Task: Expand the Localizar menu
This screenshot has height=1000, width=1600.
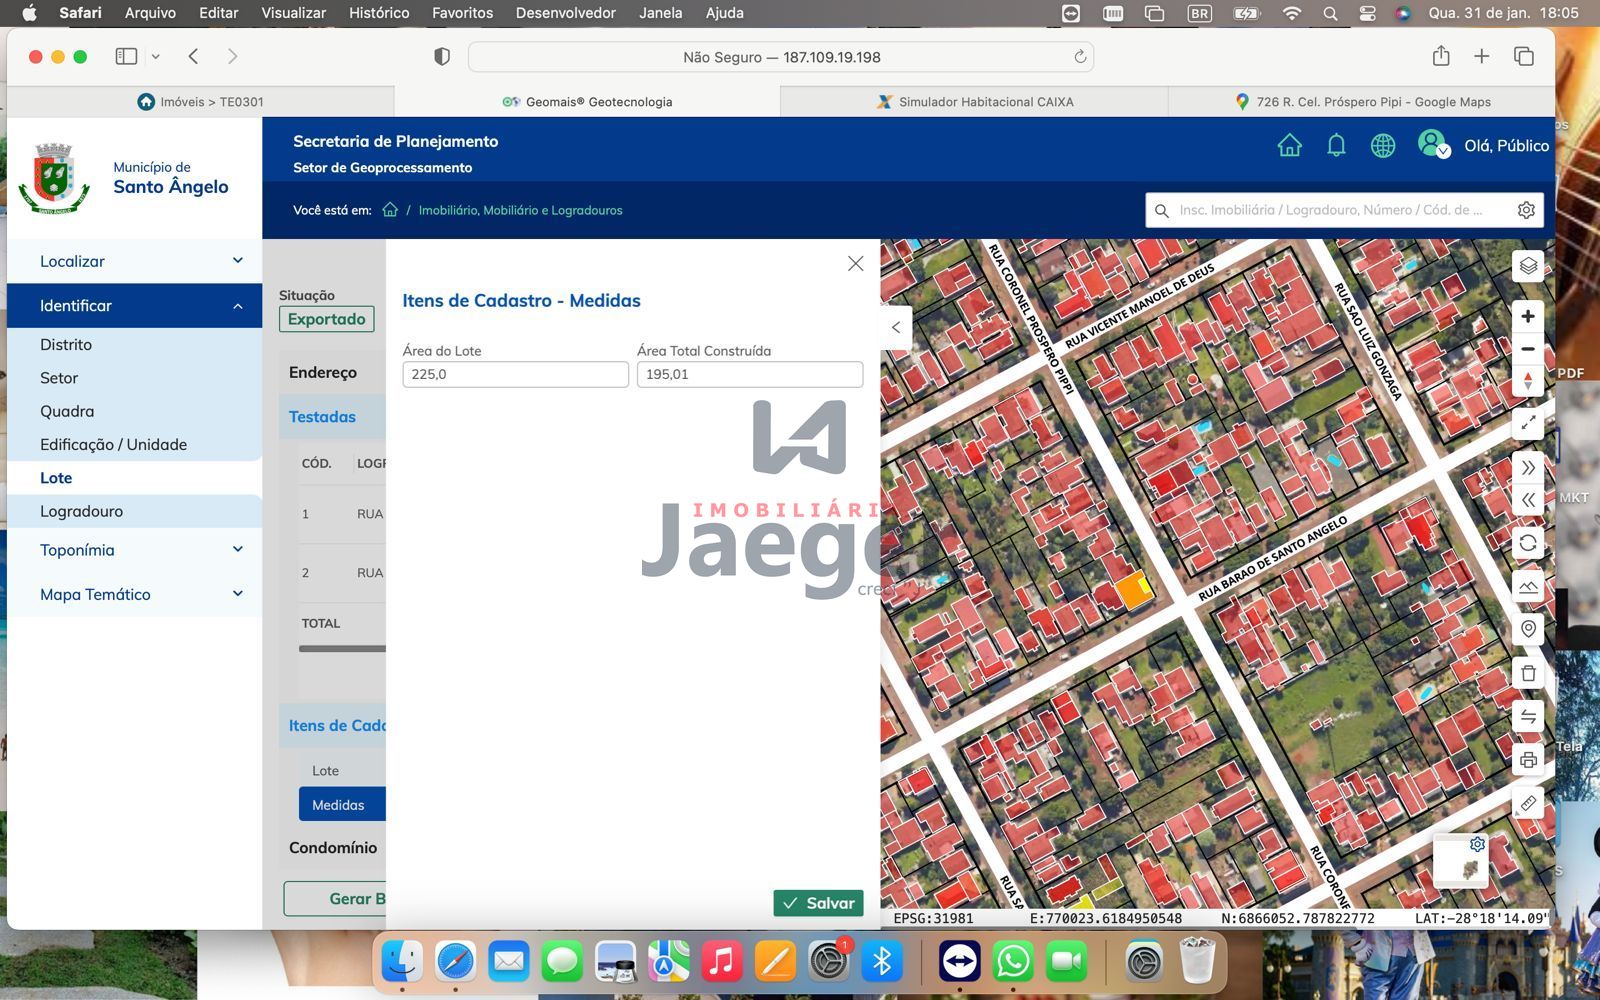Action: (x=134, y=261)
